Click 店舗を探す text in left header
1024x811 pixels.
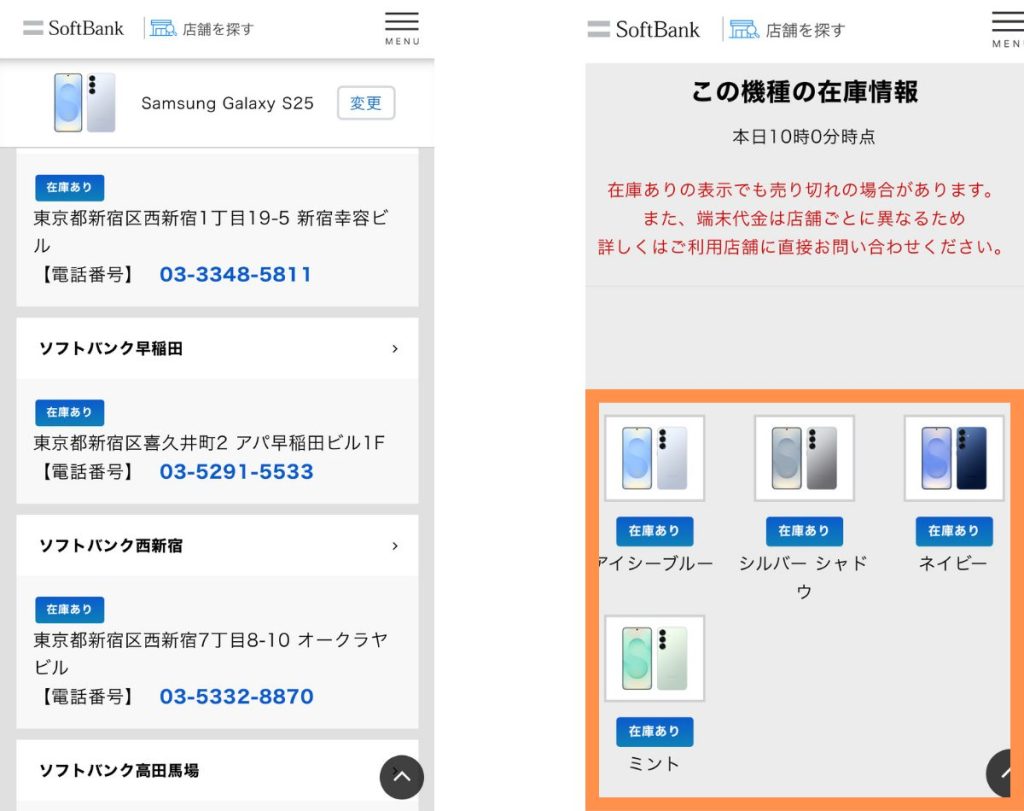218,29
